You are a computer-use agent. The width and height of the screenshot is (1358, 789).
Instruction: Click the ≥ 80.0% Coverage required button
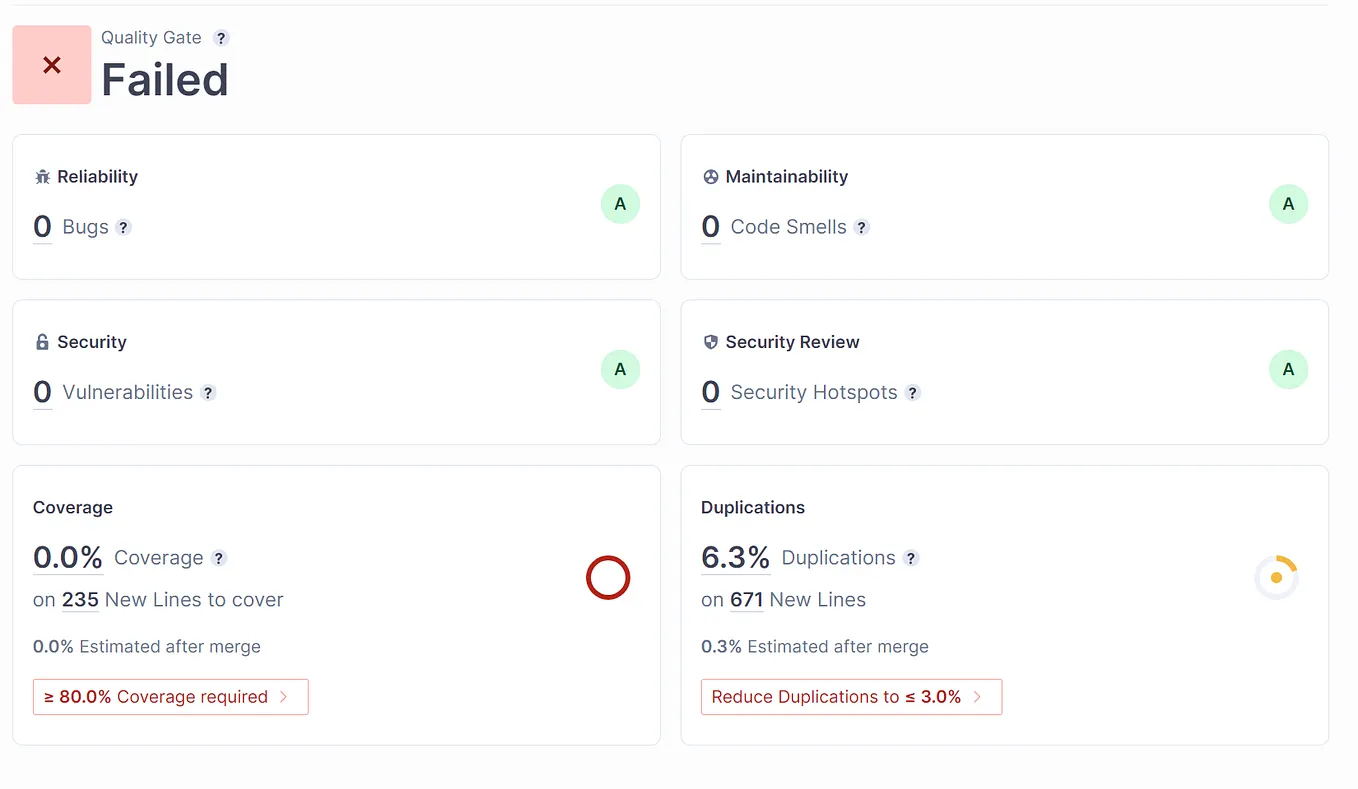point(170,697)
